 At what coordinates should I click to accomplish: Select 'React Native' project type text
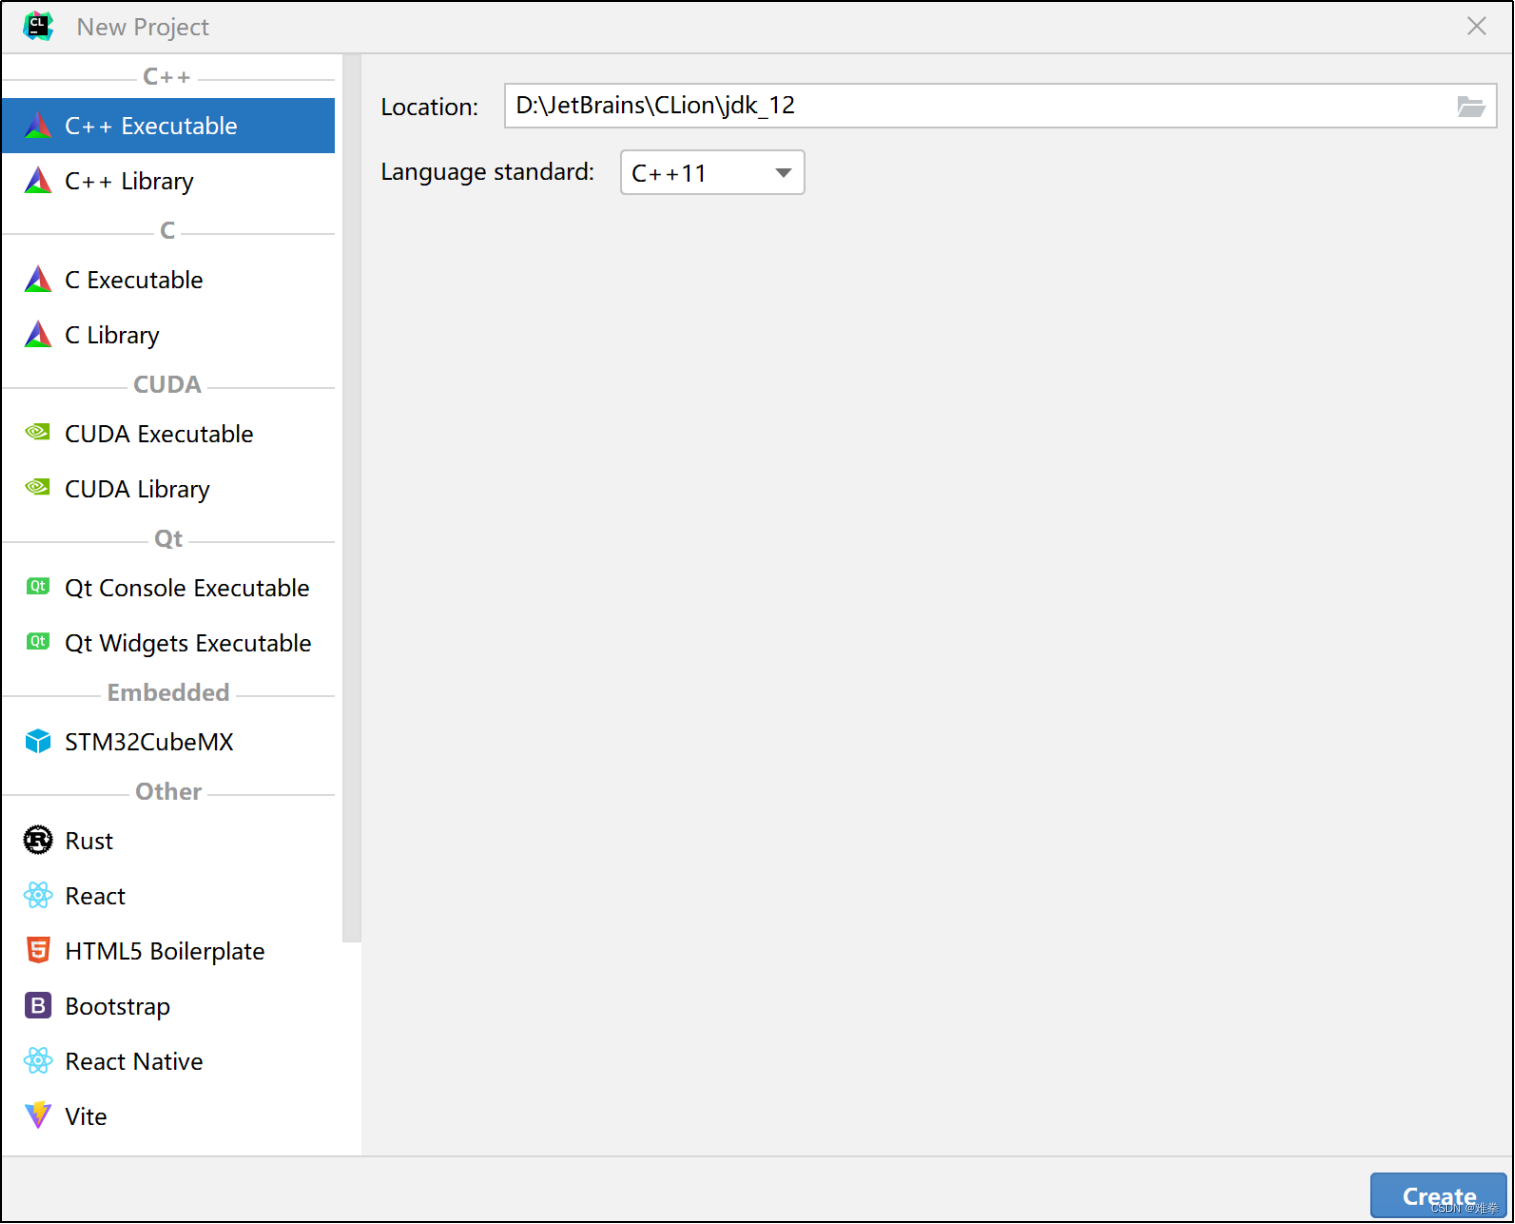tap(134, 1061)
